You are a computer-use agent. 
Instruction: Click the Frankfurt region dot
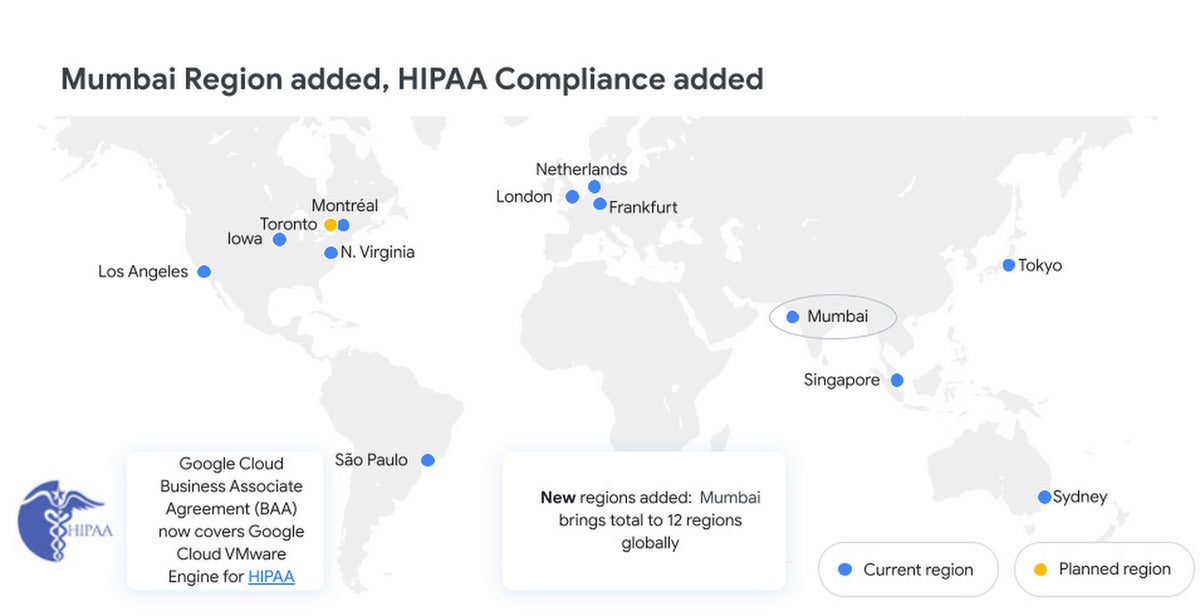[x=599, y=204]
